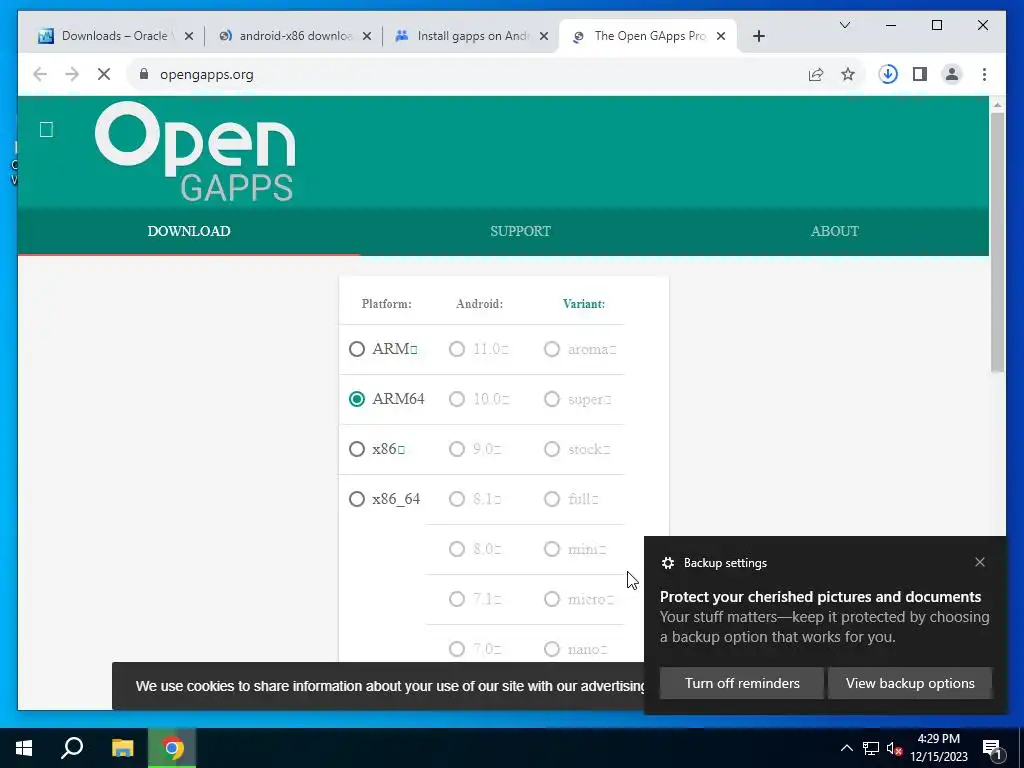Close the Install gapps on Android tab
Image resolution: width=1024 pixels, height=768 pixels.
point(543,36)
